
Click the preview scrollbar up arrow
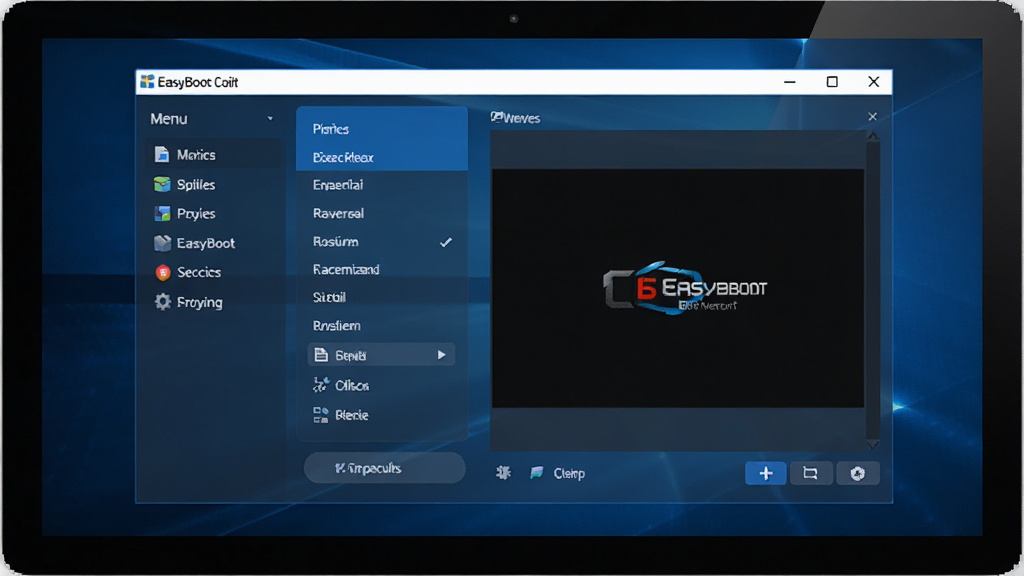pos(872,136)
